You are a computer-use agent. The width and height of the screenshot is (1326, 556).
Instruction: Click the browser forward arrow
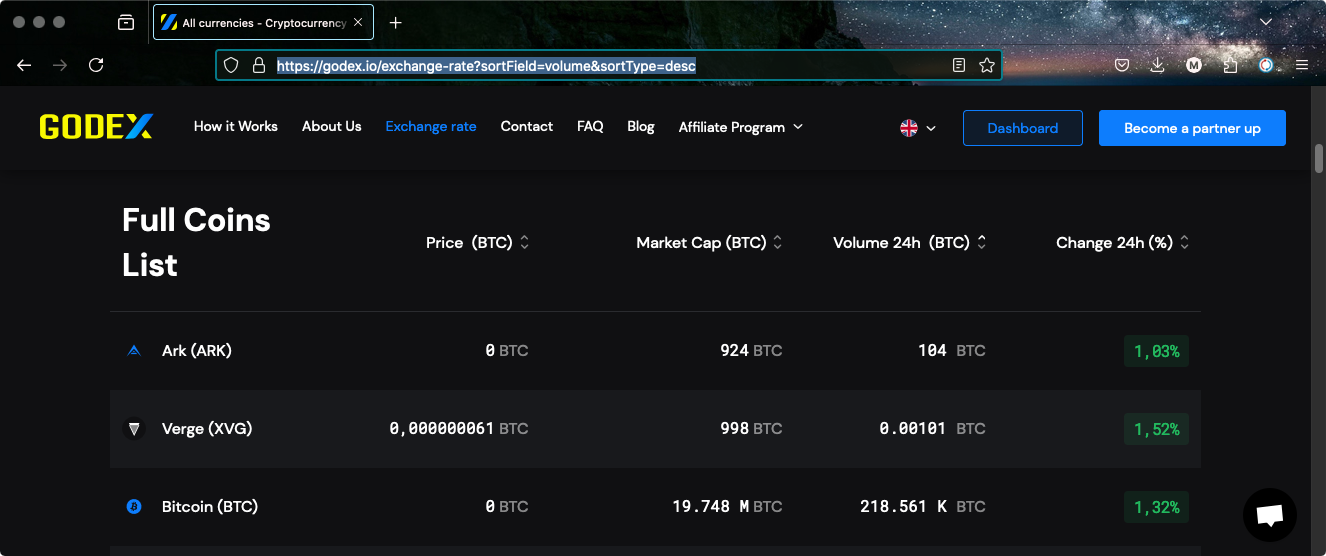pos(60,65)
